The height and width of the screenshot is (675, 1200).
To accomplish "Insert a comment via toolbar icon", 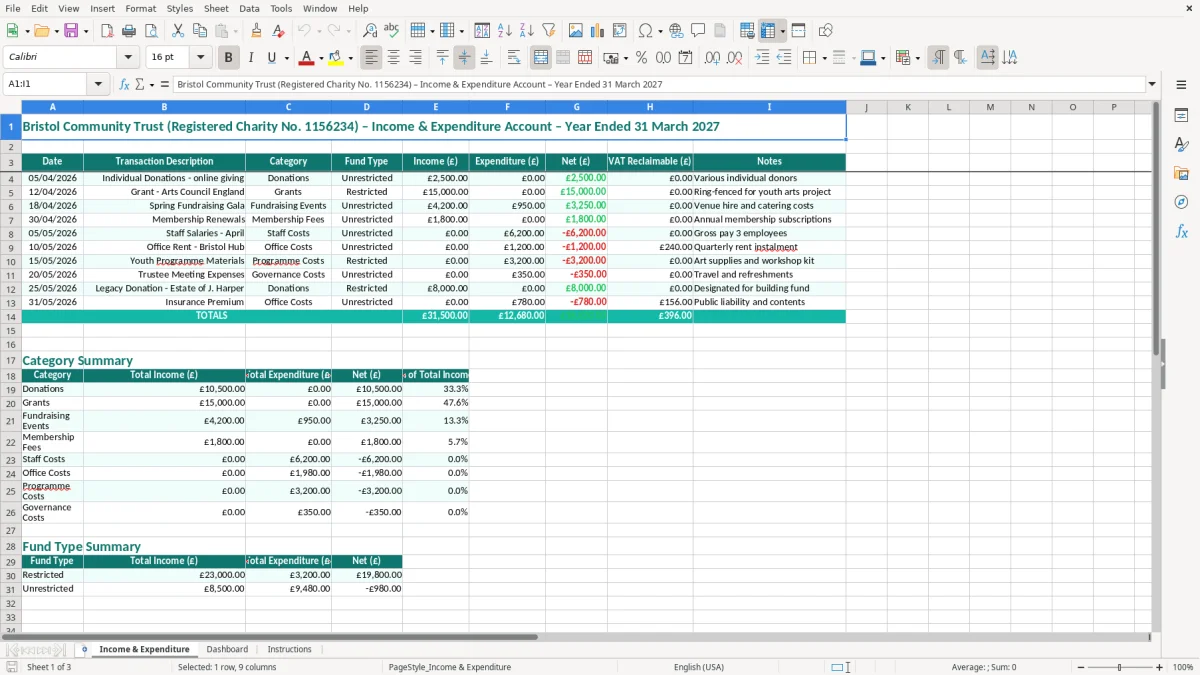I will [698, 31].
